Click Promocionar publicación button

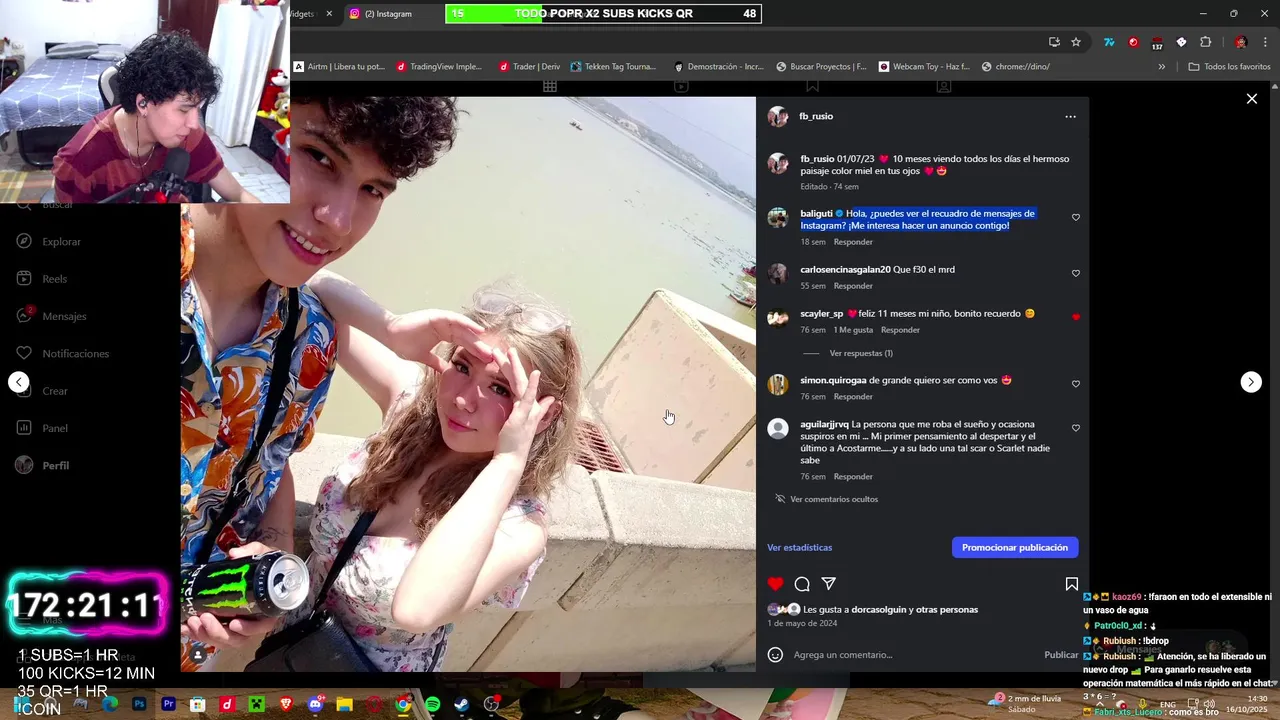1015,547
